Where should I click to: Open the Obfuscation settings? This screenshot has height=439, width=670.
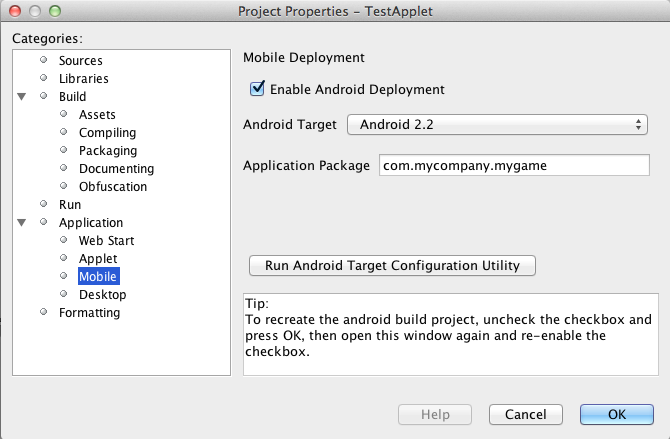(x=112, y=187)
